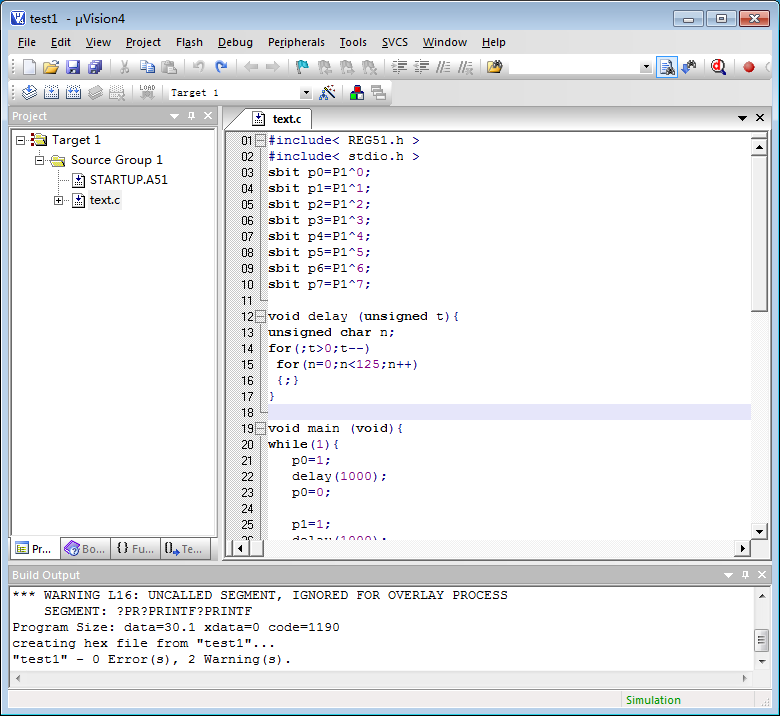Image resolution: width=780 pixels, height=716 pixels.
Task: Open the Project menu
Action: tap(143, 42)
